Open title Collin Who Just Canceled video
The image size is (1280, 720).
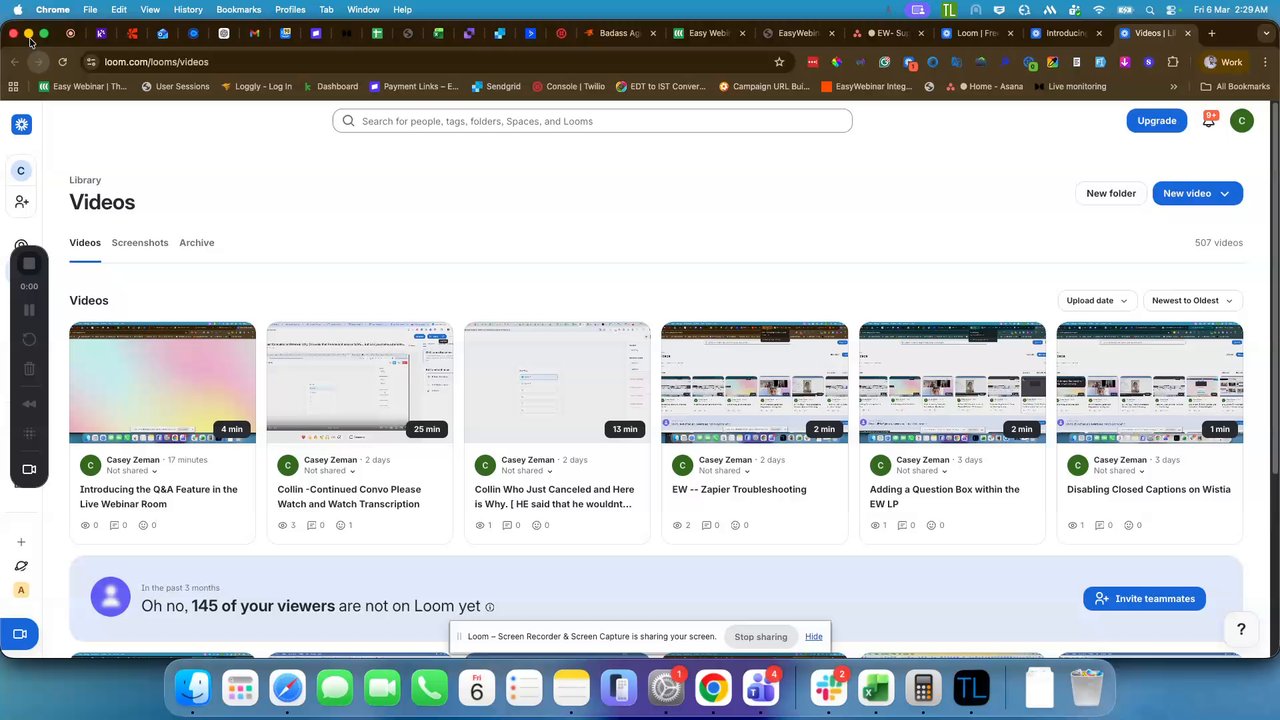[x=554, y=497]
